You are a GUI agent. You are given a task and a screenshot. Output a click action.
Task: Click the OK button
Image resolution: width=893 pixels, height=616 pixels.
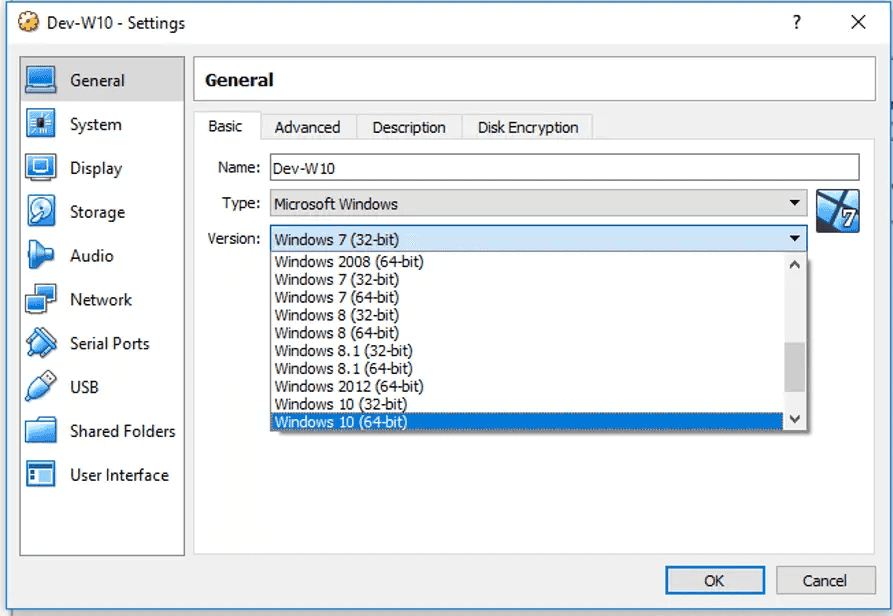click(x=714, y=580)
